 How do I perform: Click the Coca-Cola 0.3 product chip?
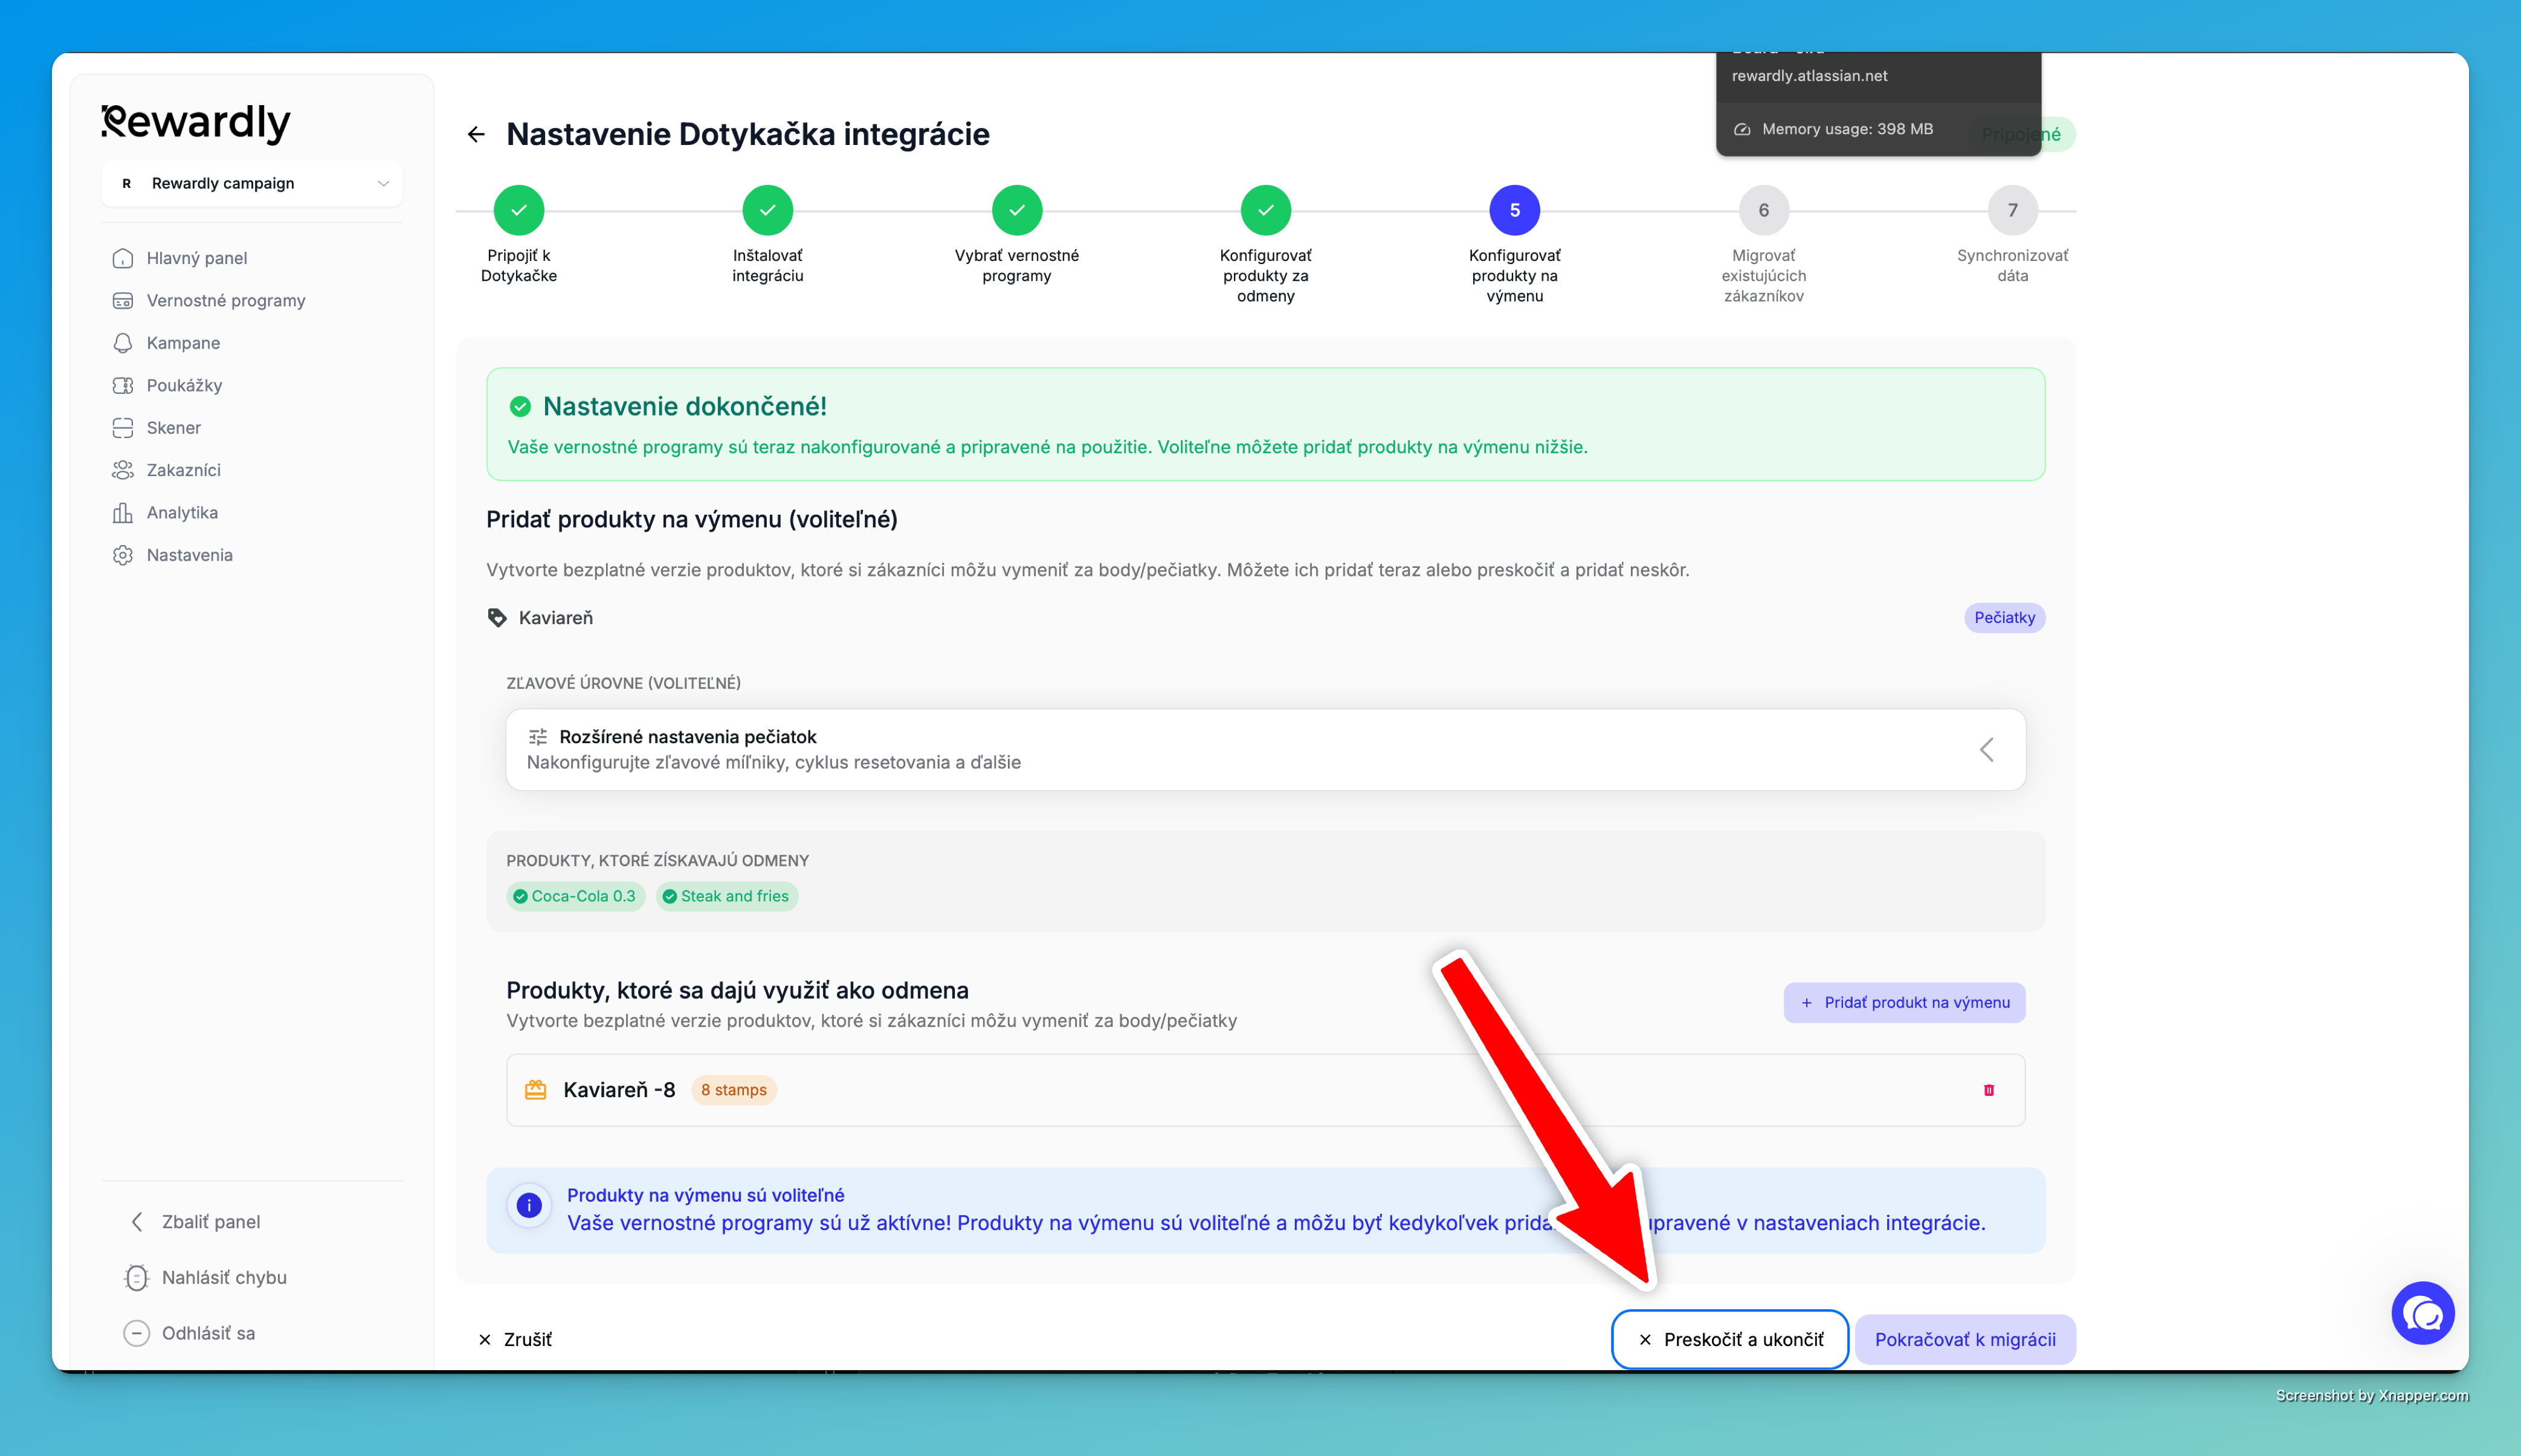pyautogui.click(x=575, y=896)
